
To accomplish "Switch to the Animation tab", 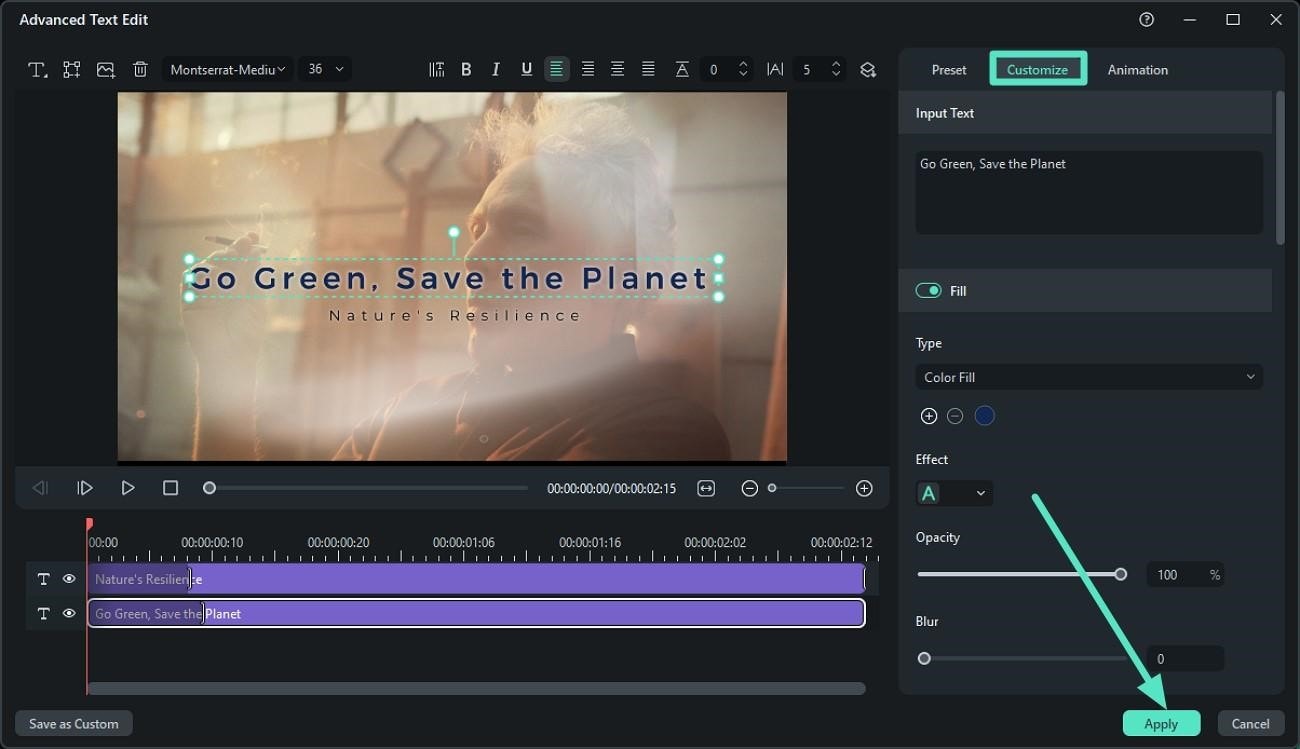I will (x=1138, y=70).
